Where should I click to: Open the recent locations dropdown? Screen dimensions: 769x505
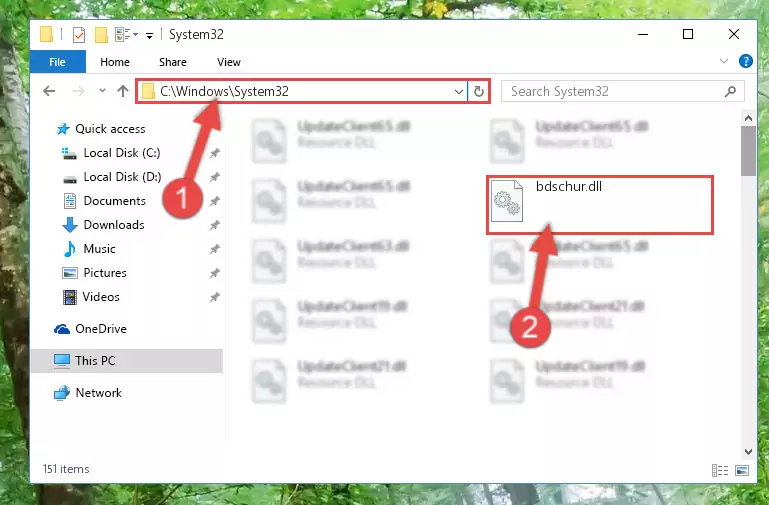tap(102, 91)
